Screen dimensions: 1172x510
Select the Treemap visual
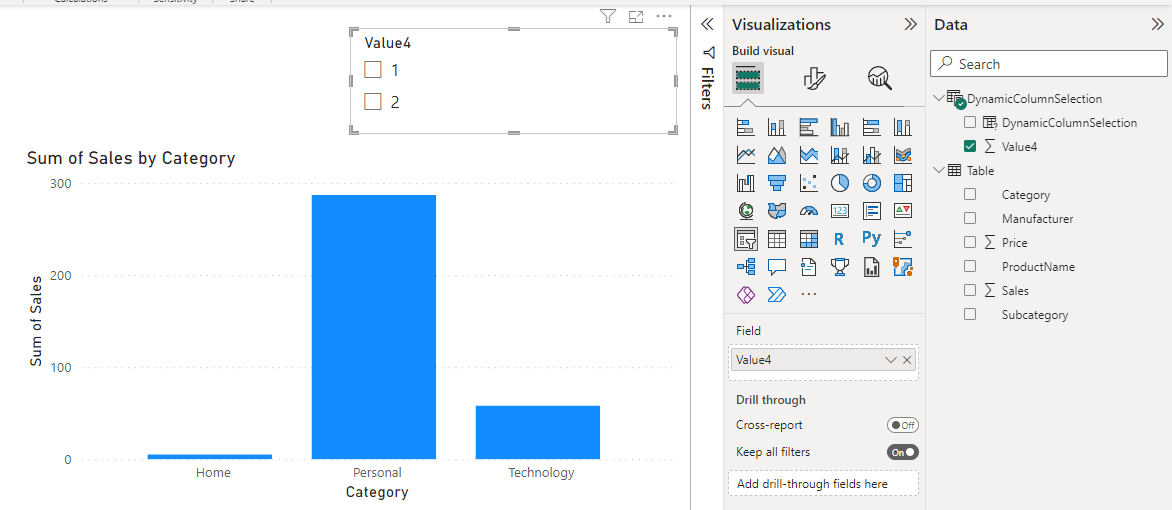902,182
